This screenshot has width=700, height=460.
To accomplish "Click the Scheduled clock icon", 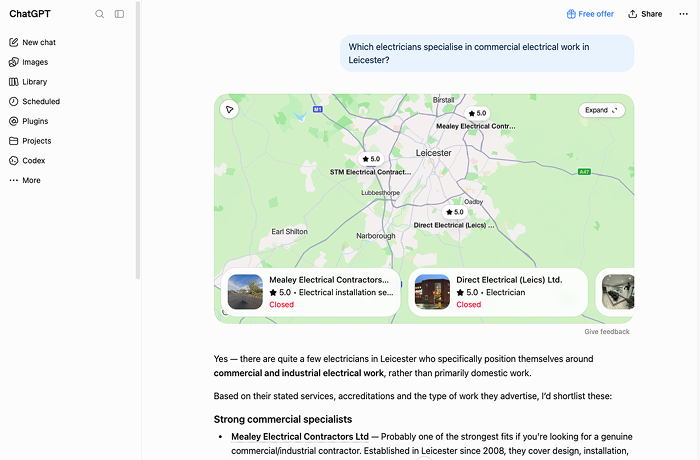I will pyautogui.click(x=14, y=101).
